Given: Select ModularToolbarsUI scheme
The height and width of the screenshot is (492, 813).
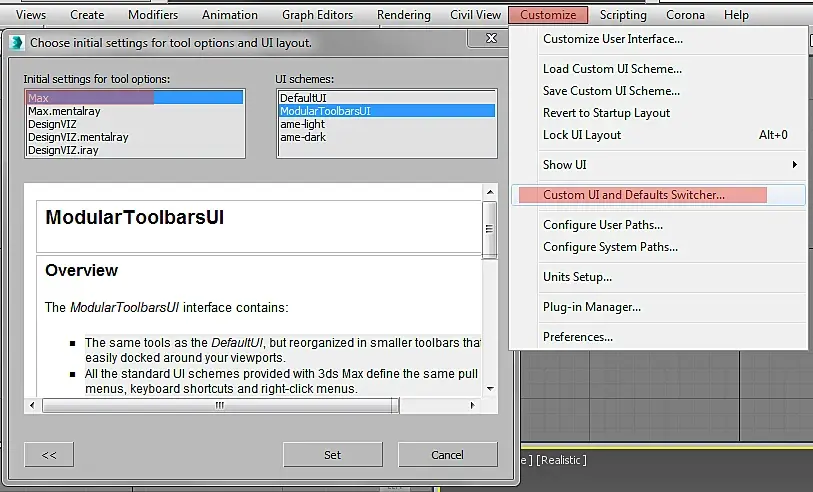Looking at the screenshot, I should pyautogui.click(x=387, y=111).
